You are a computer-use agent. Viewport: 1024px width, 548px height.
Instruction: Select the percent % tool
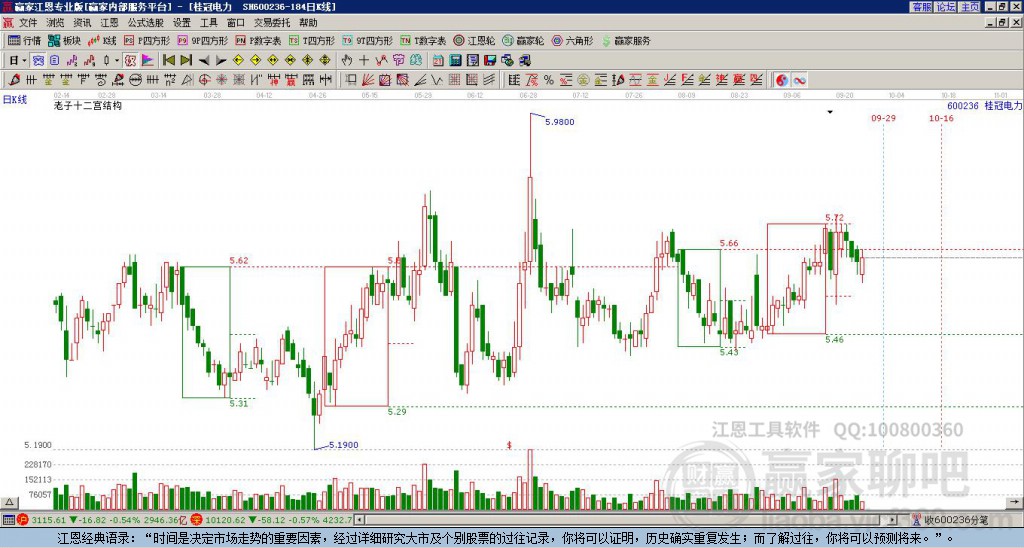tap(549, 80)
